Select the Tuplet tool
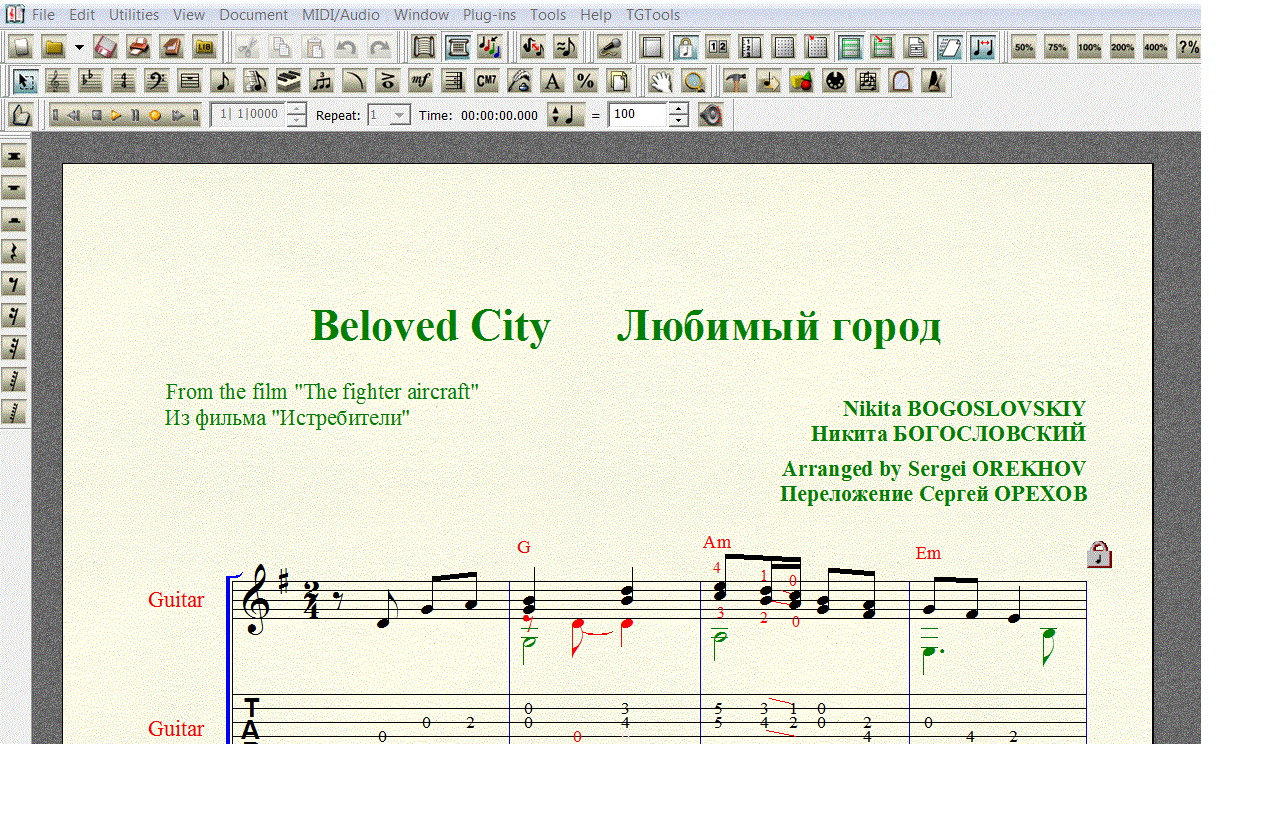 pyautogui.click(x=322, y=81)
